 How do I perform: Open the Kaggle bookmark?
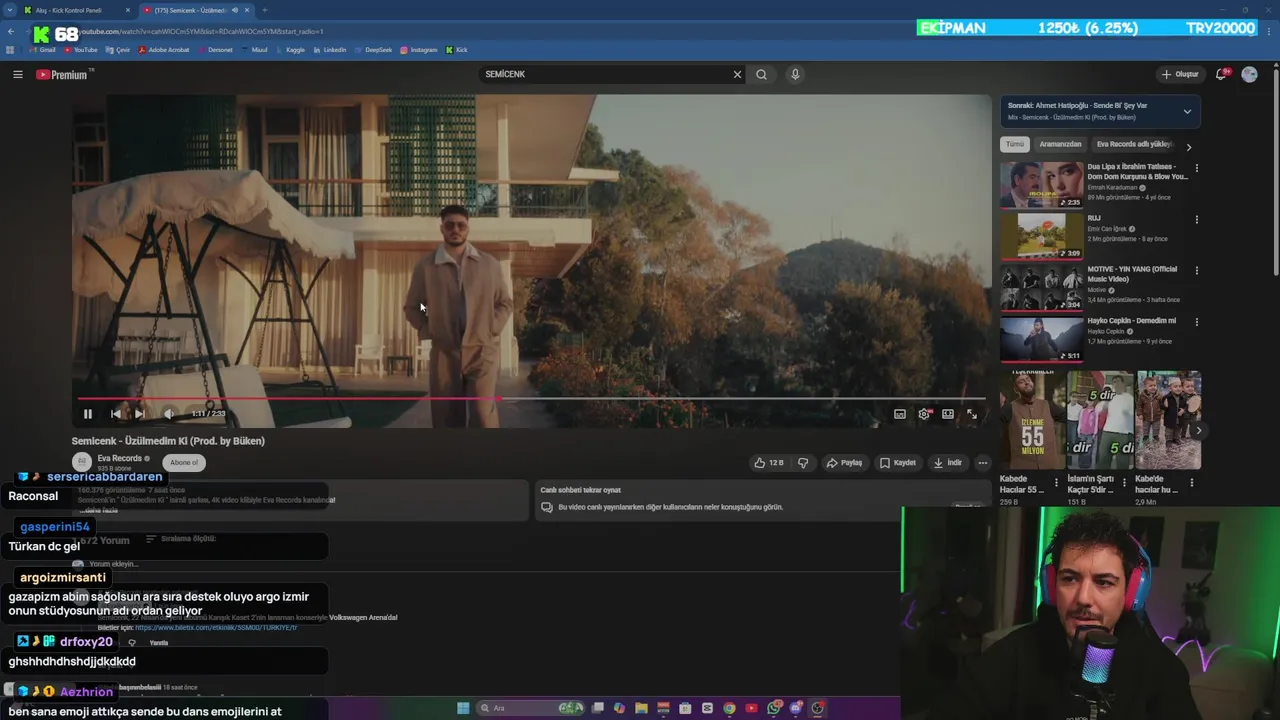click(290, 49)
